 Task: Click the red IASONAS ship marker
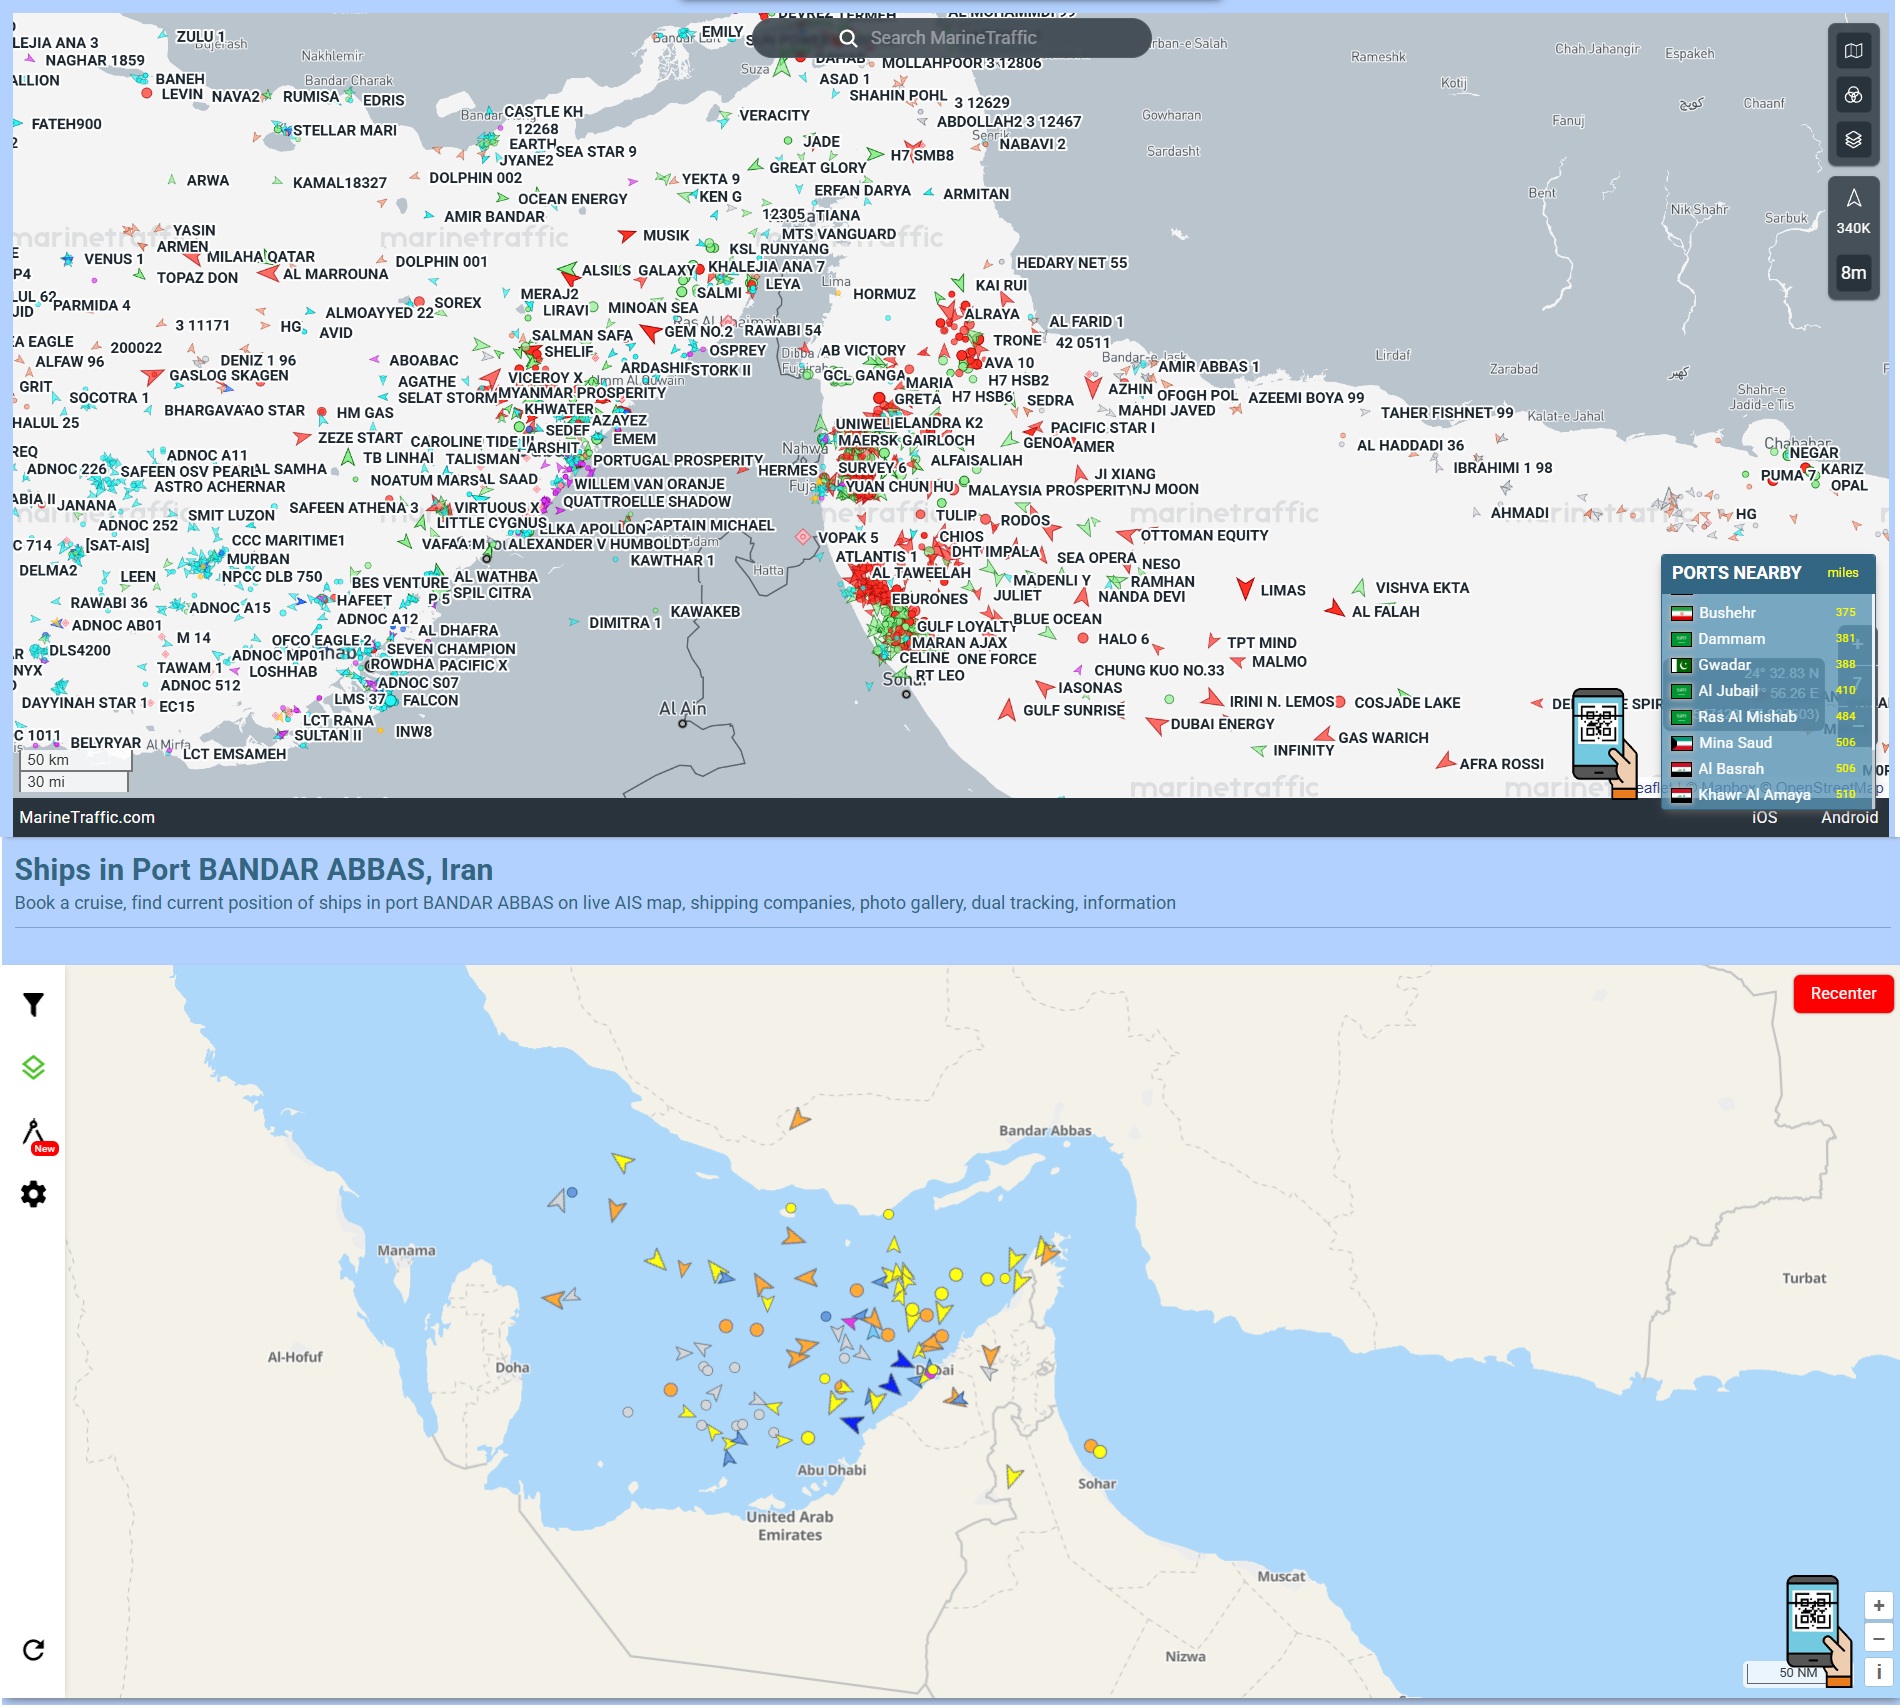click(x=1045, y=688)
